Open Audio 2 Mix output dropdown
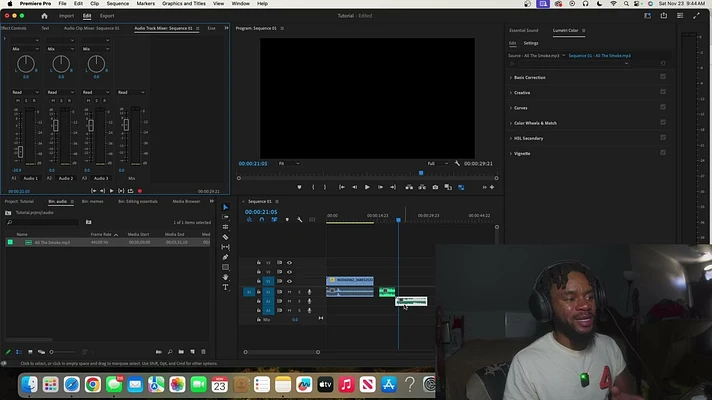The image size is (712, 400). [60, 49]
